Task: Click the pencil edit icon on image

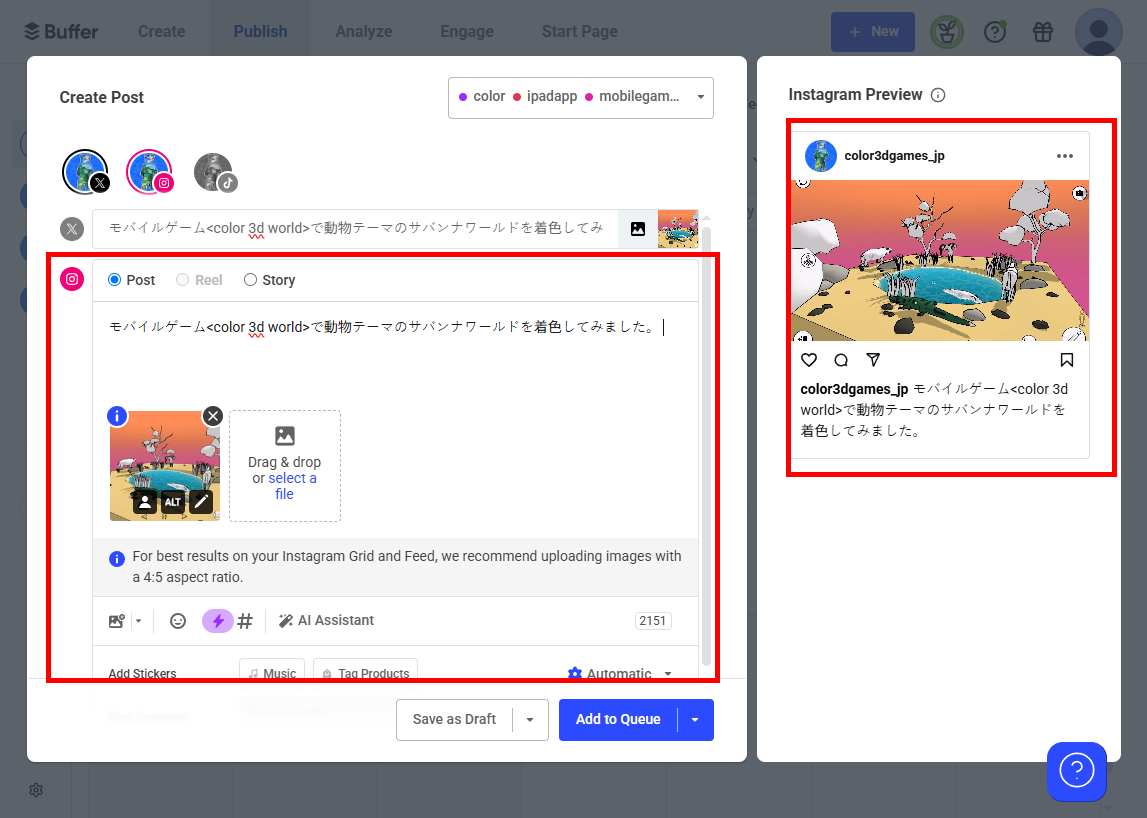Action: [201, 502]
